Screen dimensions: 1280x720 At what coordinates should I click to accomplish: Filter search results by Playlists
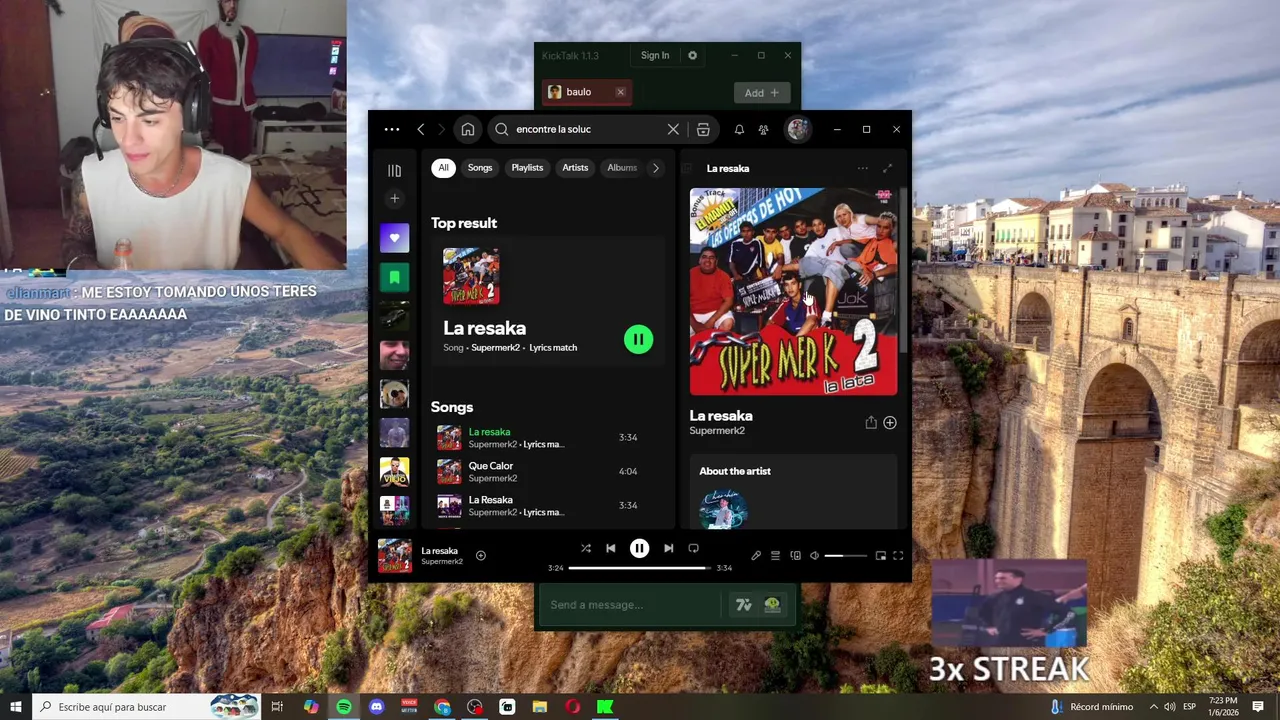527,168
